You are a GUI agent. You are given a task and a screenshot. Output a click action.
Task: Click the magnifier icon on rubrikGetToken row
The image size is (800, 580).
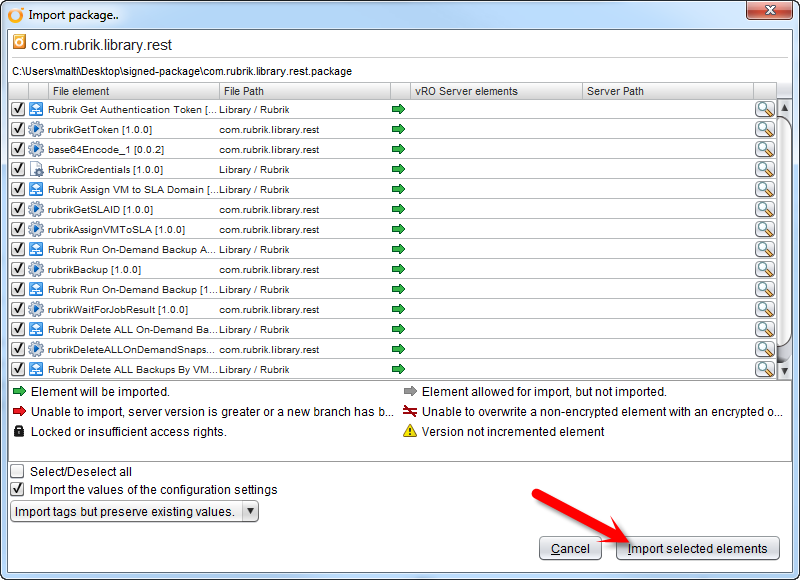point(764,129)
